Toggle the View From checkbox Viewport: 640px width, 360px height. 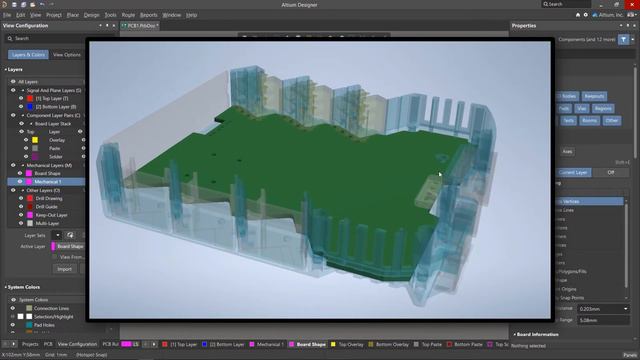click(x=54, y=257)
